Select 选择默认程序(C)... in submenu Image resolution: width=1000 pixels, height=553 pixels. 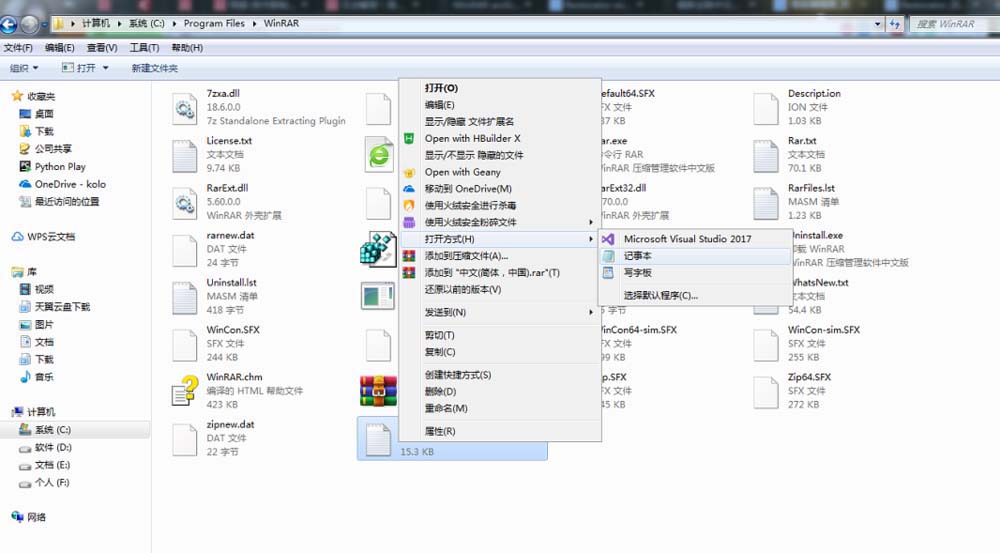[x=695, y=295]
